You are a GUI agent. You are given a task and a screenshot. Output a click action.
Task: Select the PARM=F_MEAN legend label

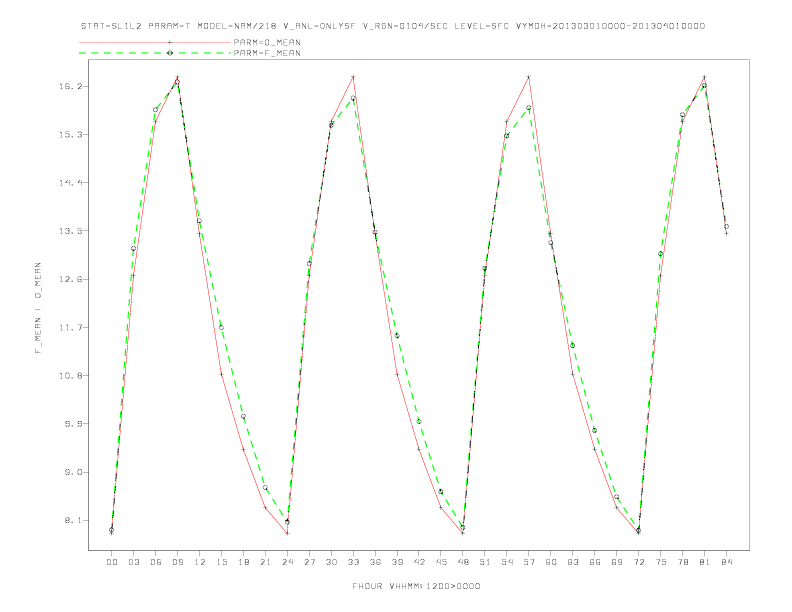click(267, 53)
